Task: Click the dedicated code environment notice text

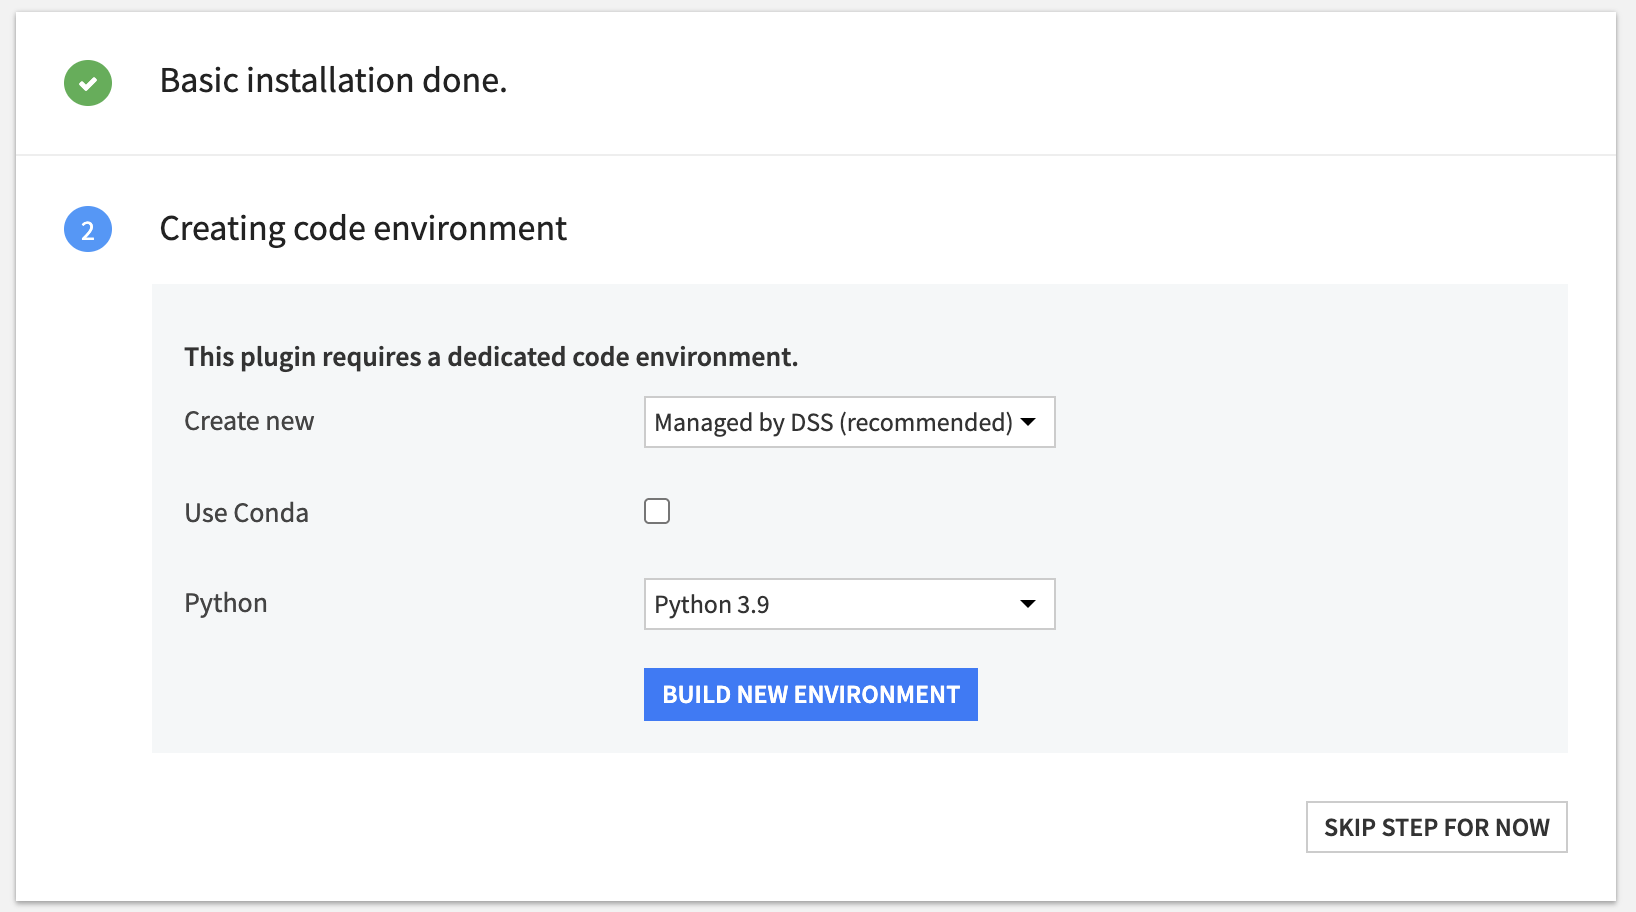Action: tap(491, 357)
